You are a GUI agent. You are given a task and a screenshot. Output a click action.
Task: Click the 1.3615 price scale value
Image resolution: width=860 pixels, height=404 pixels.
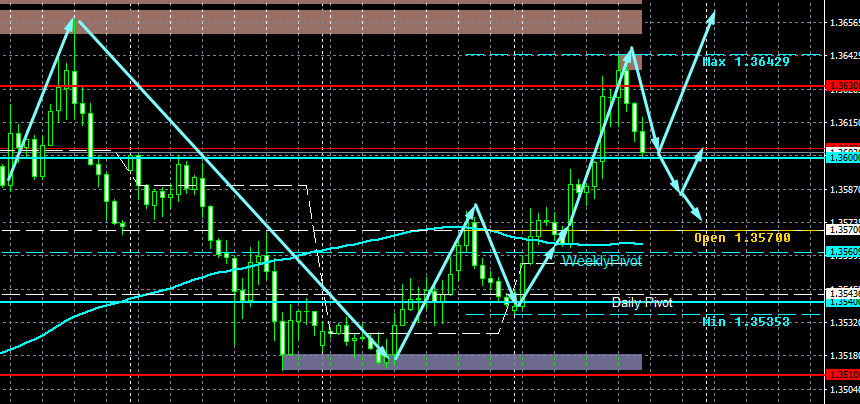click(x=845, y=123)
